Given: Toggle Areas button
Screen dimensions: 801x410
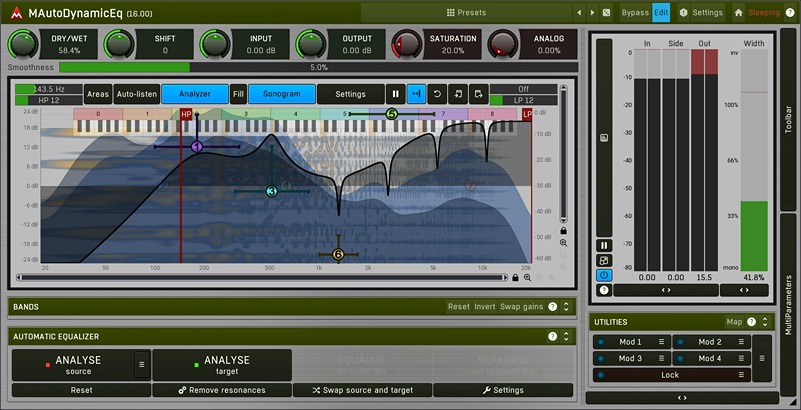Looking at the screenshot, I should coord(98,94).
